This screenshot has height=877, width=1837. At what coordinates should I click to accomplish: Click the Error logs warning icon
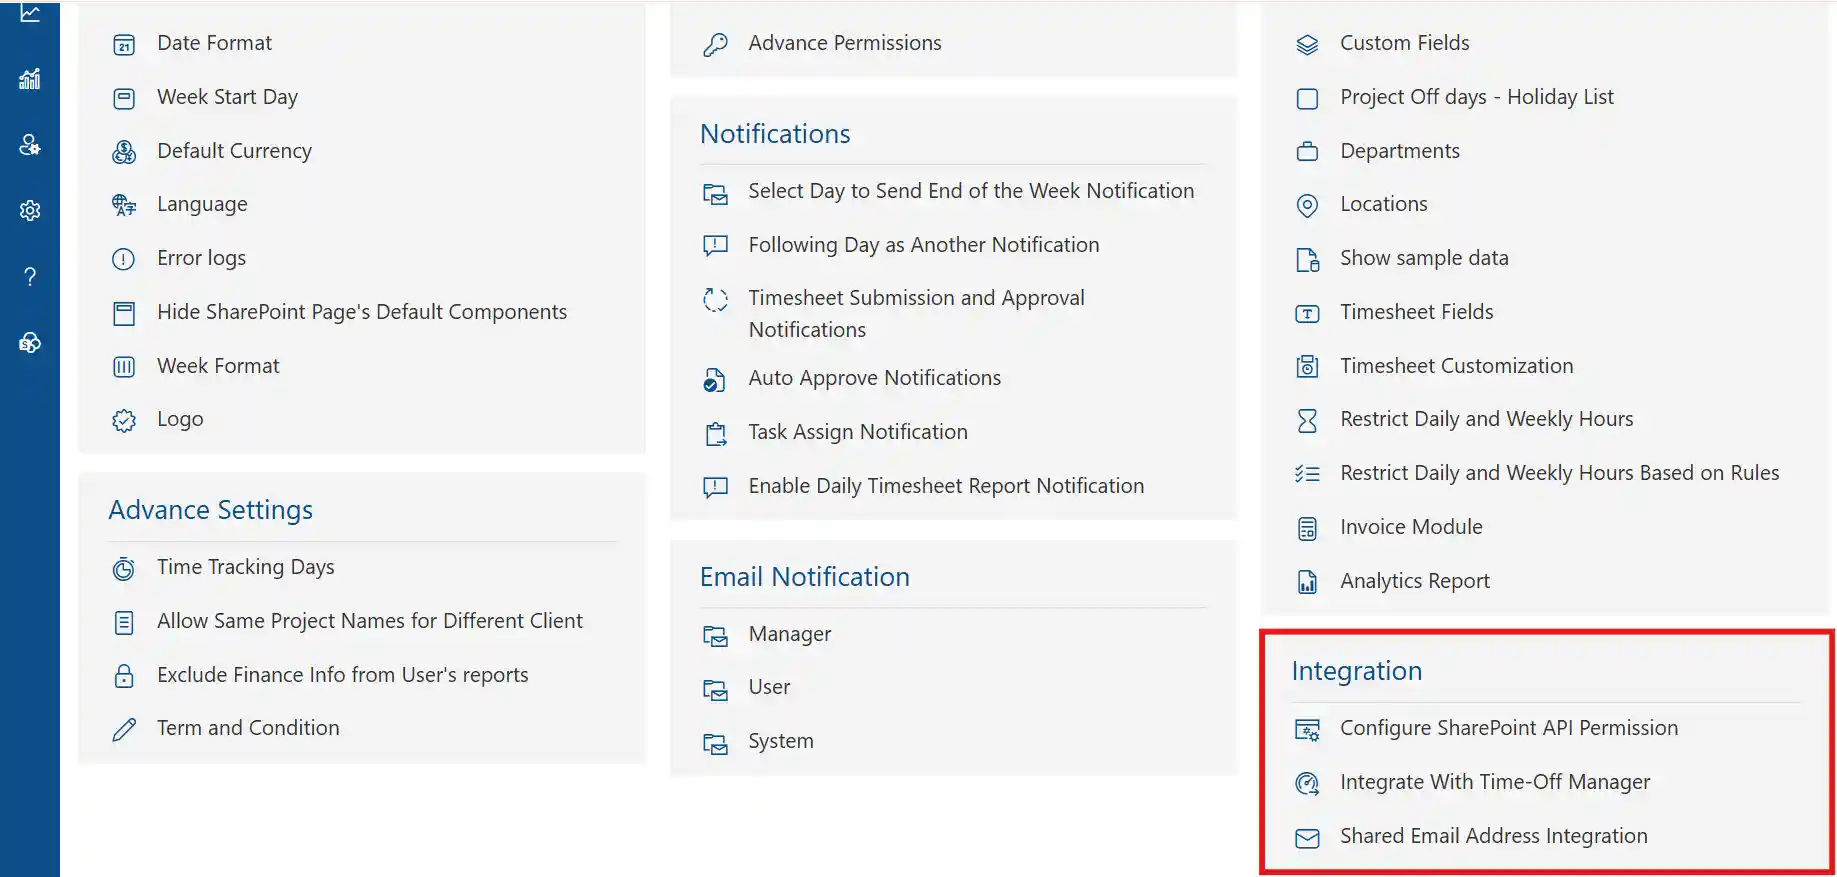[x=123, y=259]
